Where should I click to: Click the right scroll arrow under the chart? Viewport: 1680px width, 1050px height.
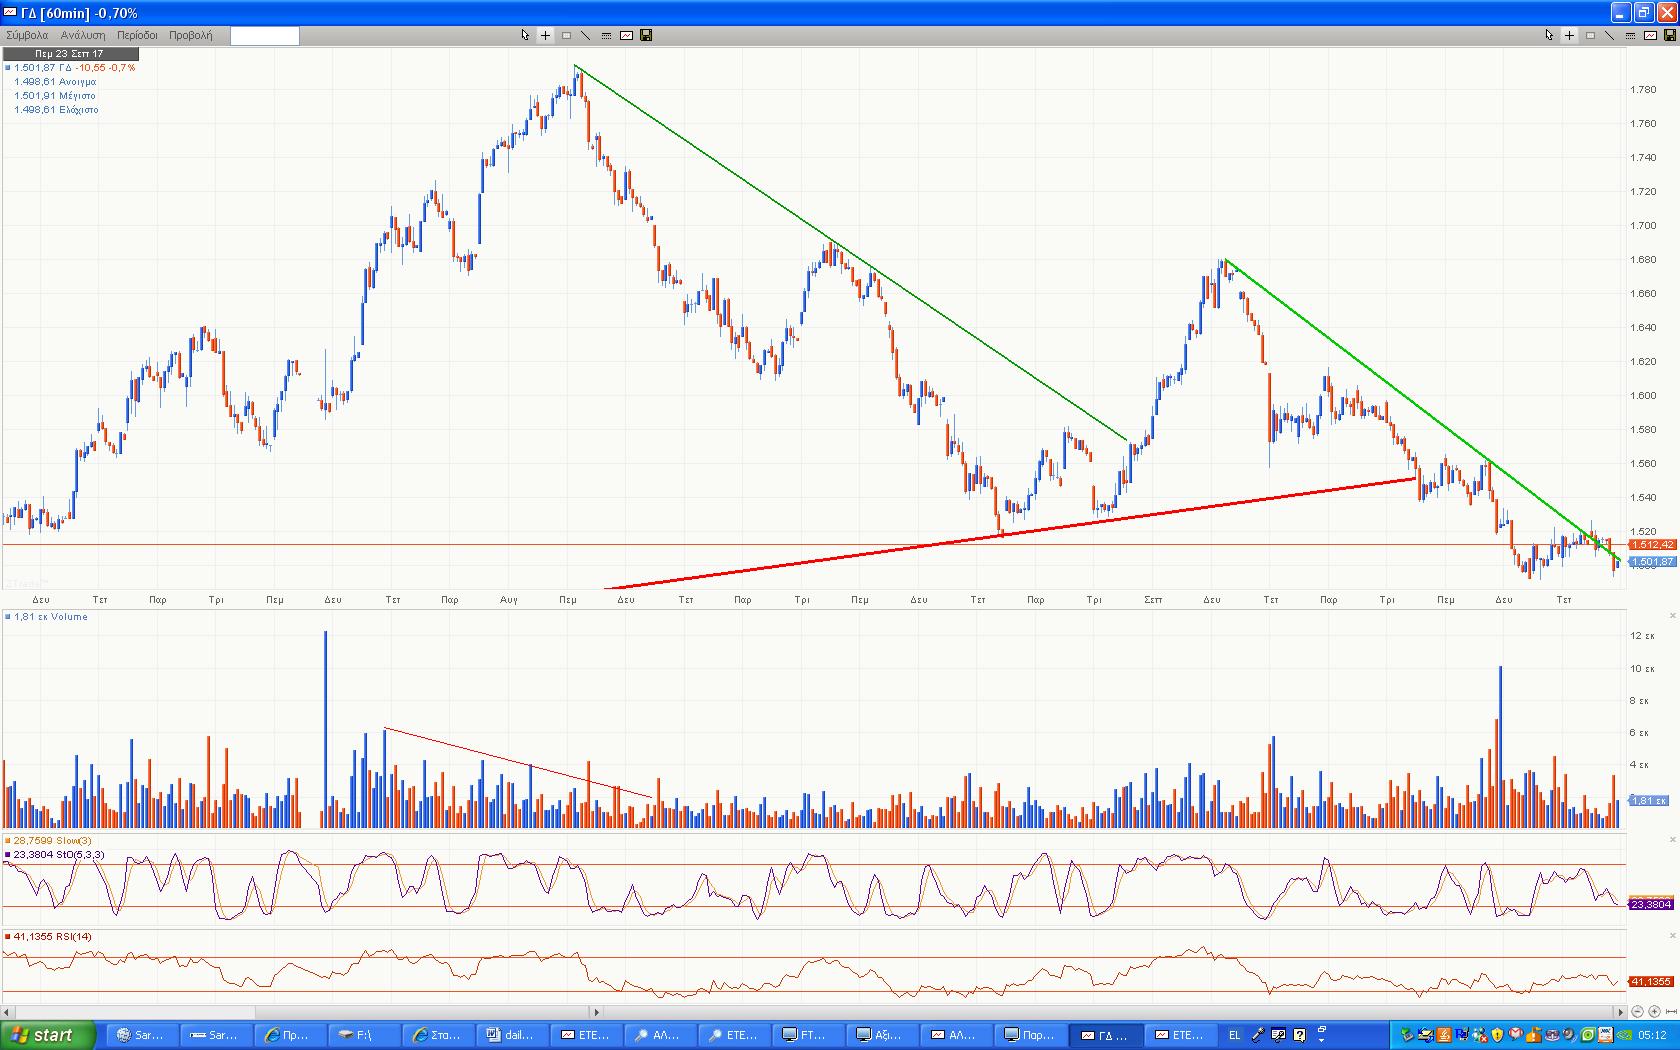pyautogui.click(x=1621, y=1012)
